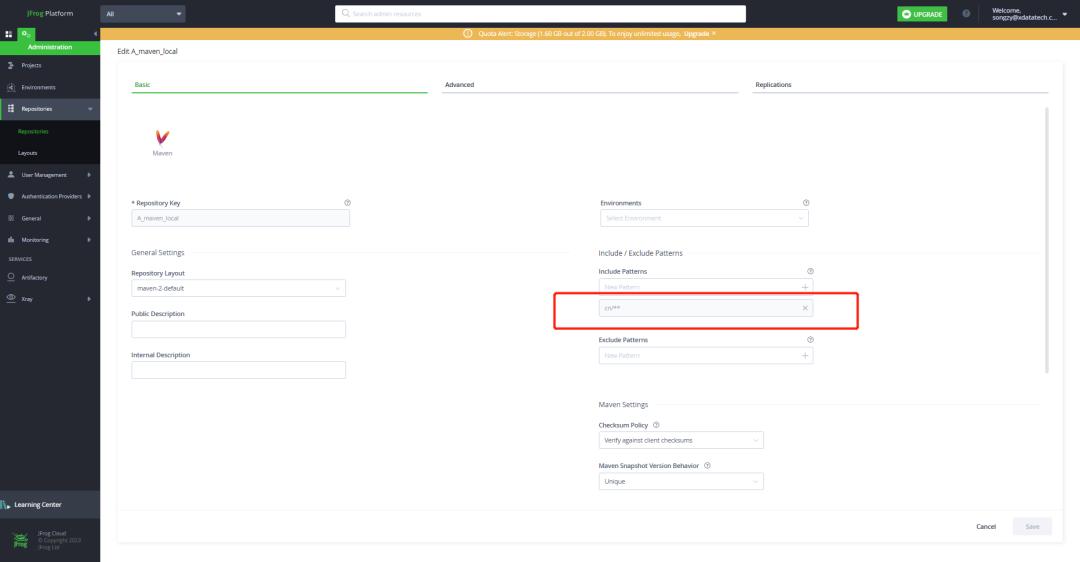Click the green UPGRADE button
Image resolution: width=1080 pixels, height=562 pixels.
point(920,14)
